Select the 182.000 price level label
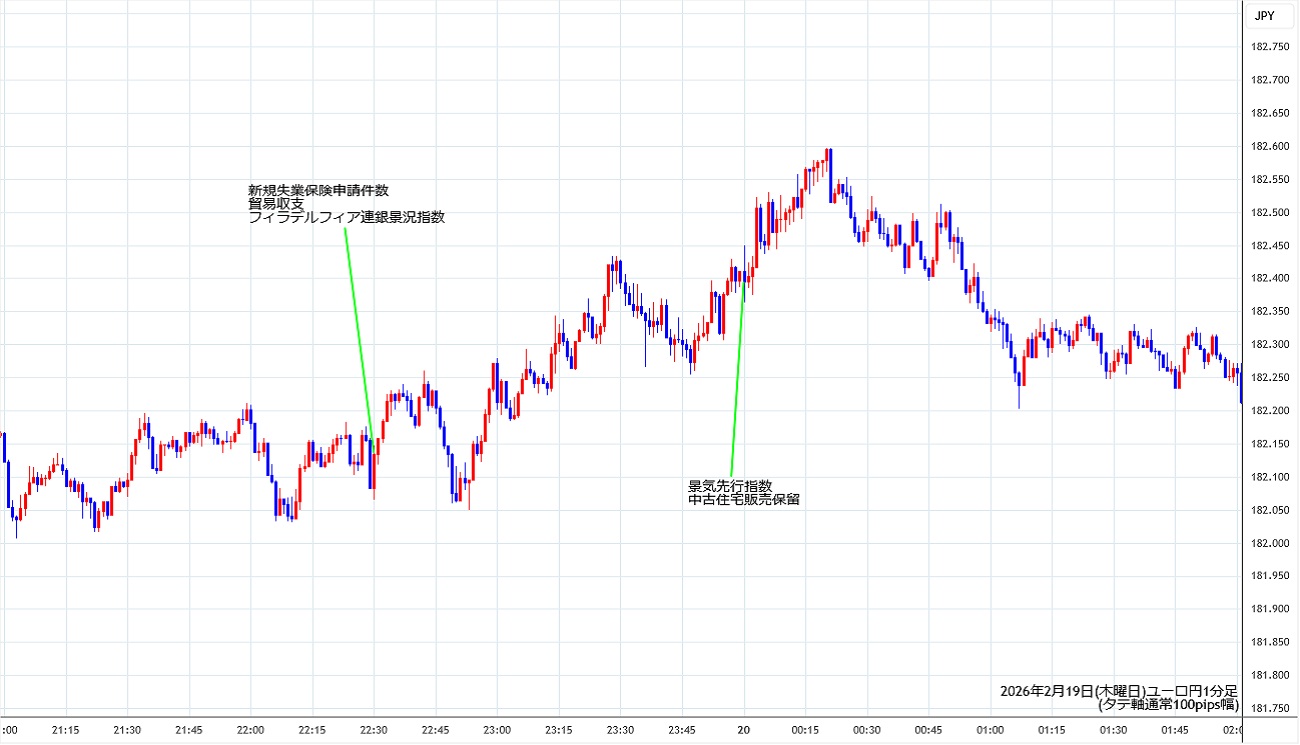Screen dimensions: 1300x745 tap(1270, 543)
